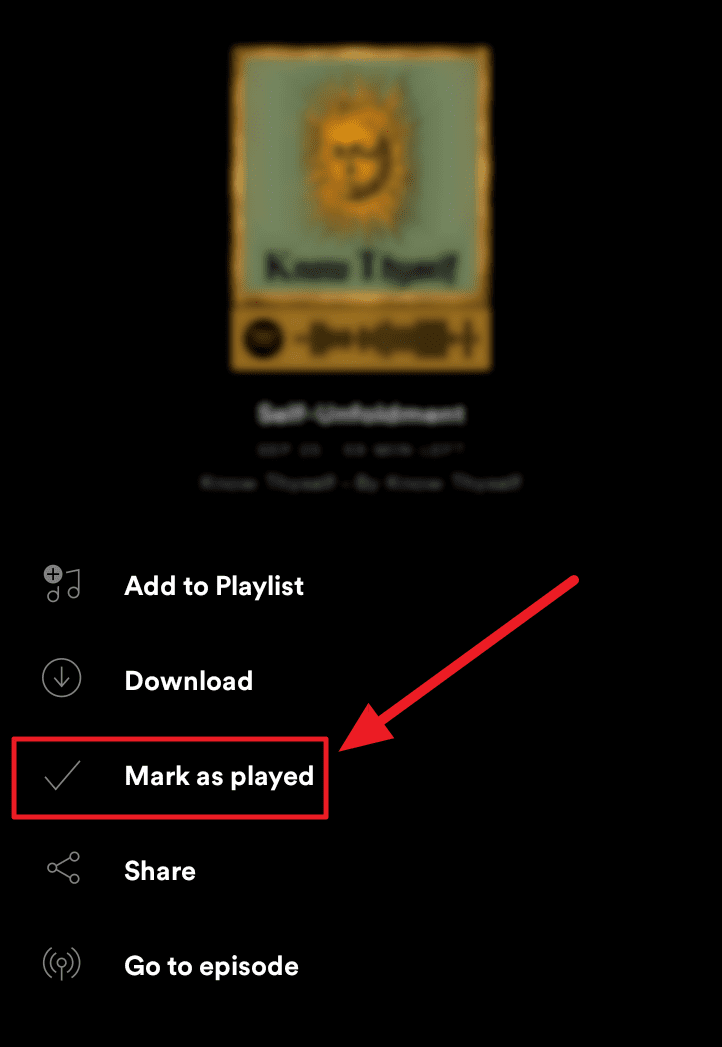Screen dimensions: 722x1047
Task: Choose the Share option label
Action: tap(160, 871)
